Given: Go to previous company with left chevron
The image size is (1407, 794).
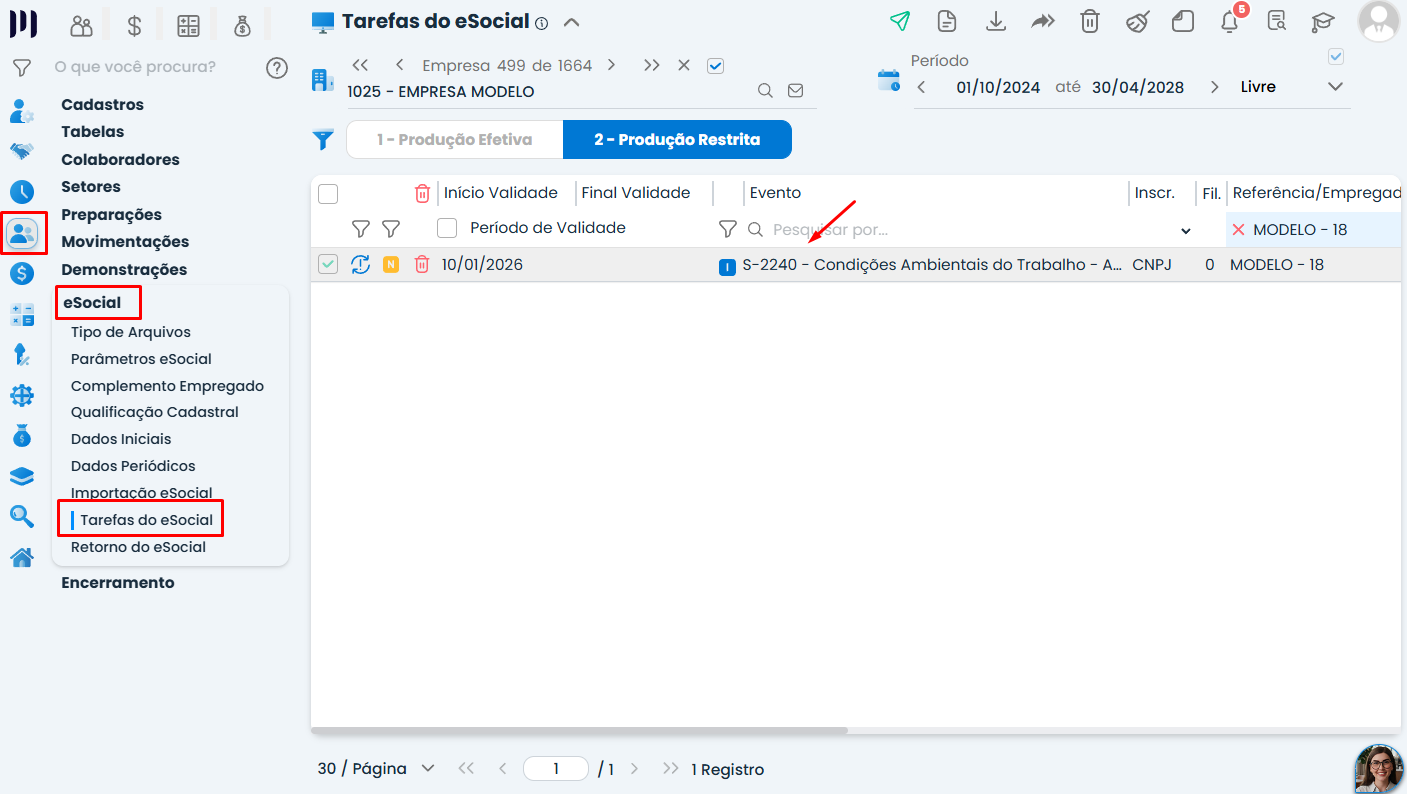Looking at the screenshot, I should coord(399,65).
